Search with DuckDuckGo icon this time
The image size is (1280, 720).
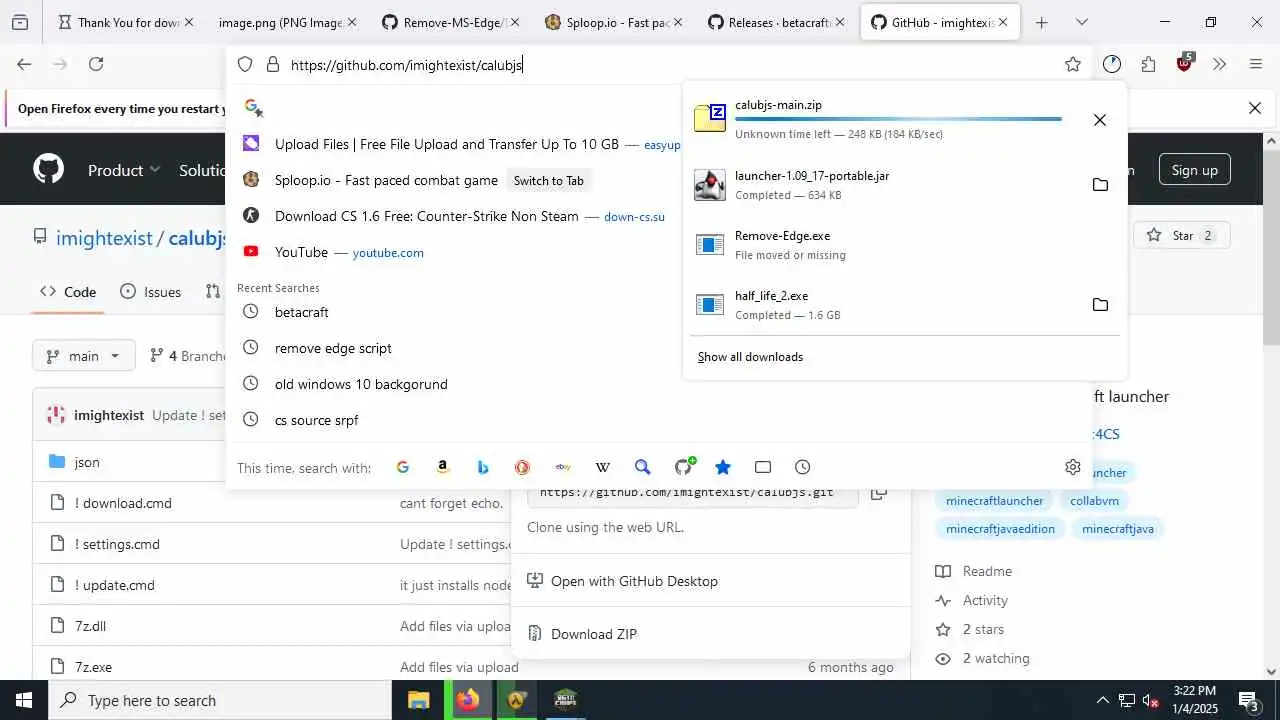(522, 467)
